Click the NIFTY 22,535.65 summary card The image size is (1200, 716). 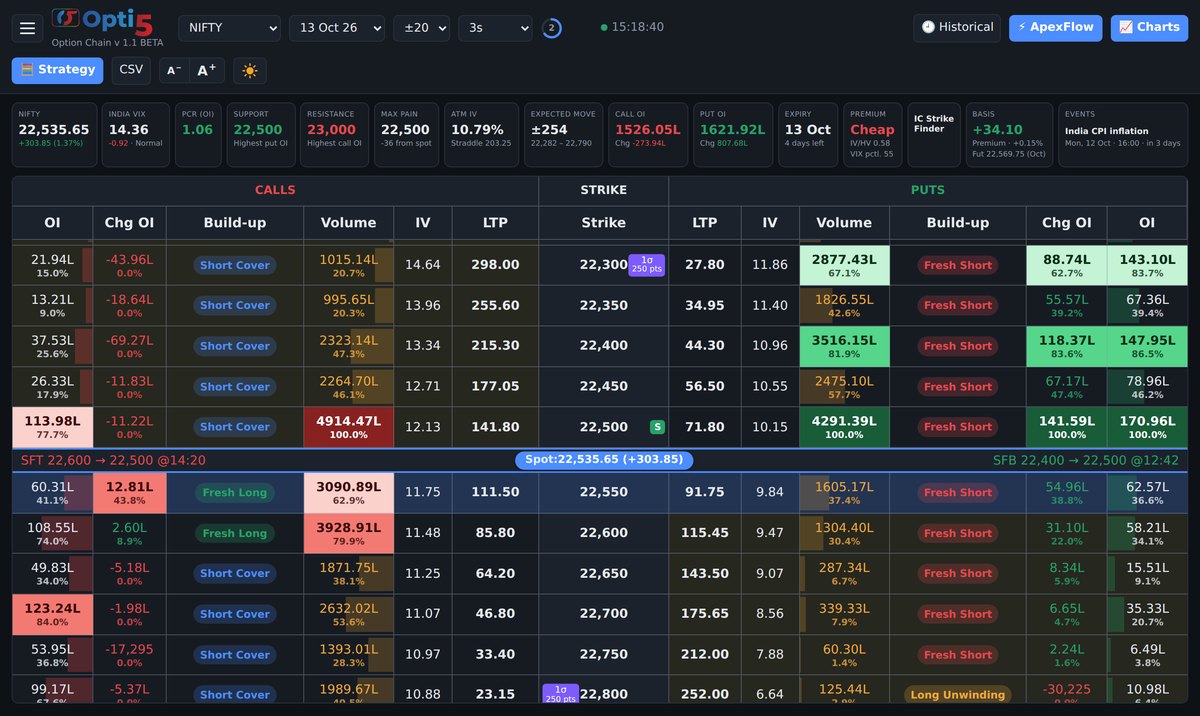(x=54, y=135)
